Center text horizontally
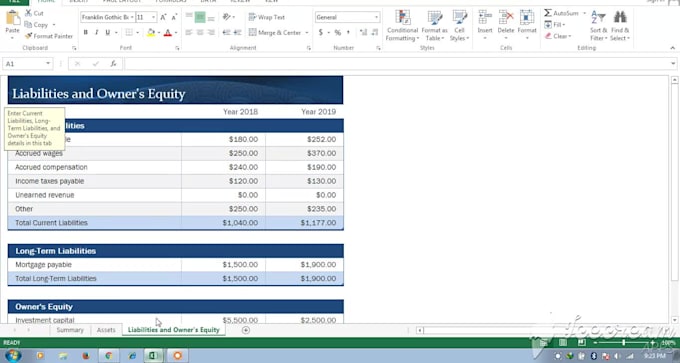The height and width of the screenshot is (363, 680). click(200, 33)
